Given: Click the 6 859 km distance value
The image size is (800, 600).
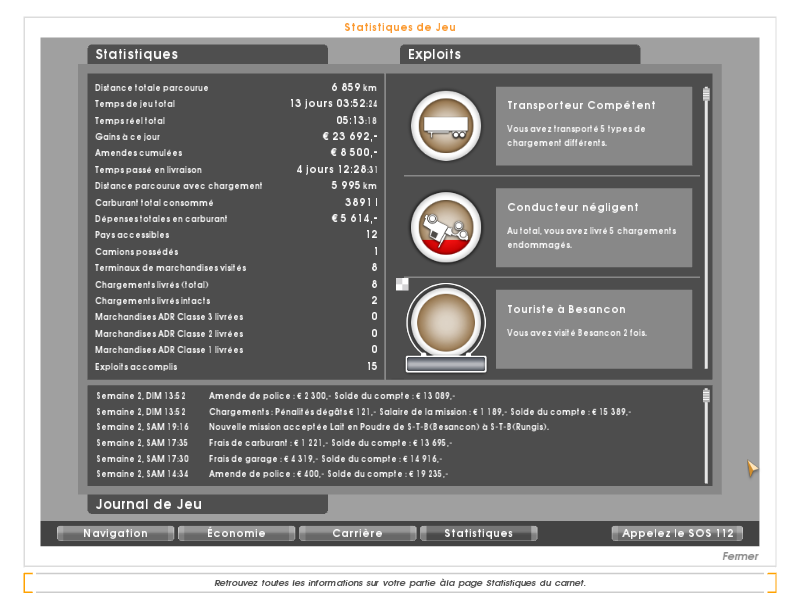Looking at the screenshot, I should (x=354, y=87).
